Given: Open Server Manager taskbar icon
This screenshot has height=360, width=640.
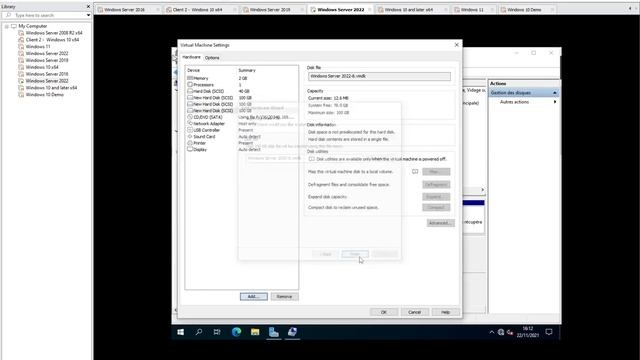Looking at the screenshot, I should pyautogui.click(x=273, y=332).
